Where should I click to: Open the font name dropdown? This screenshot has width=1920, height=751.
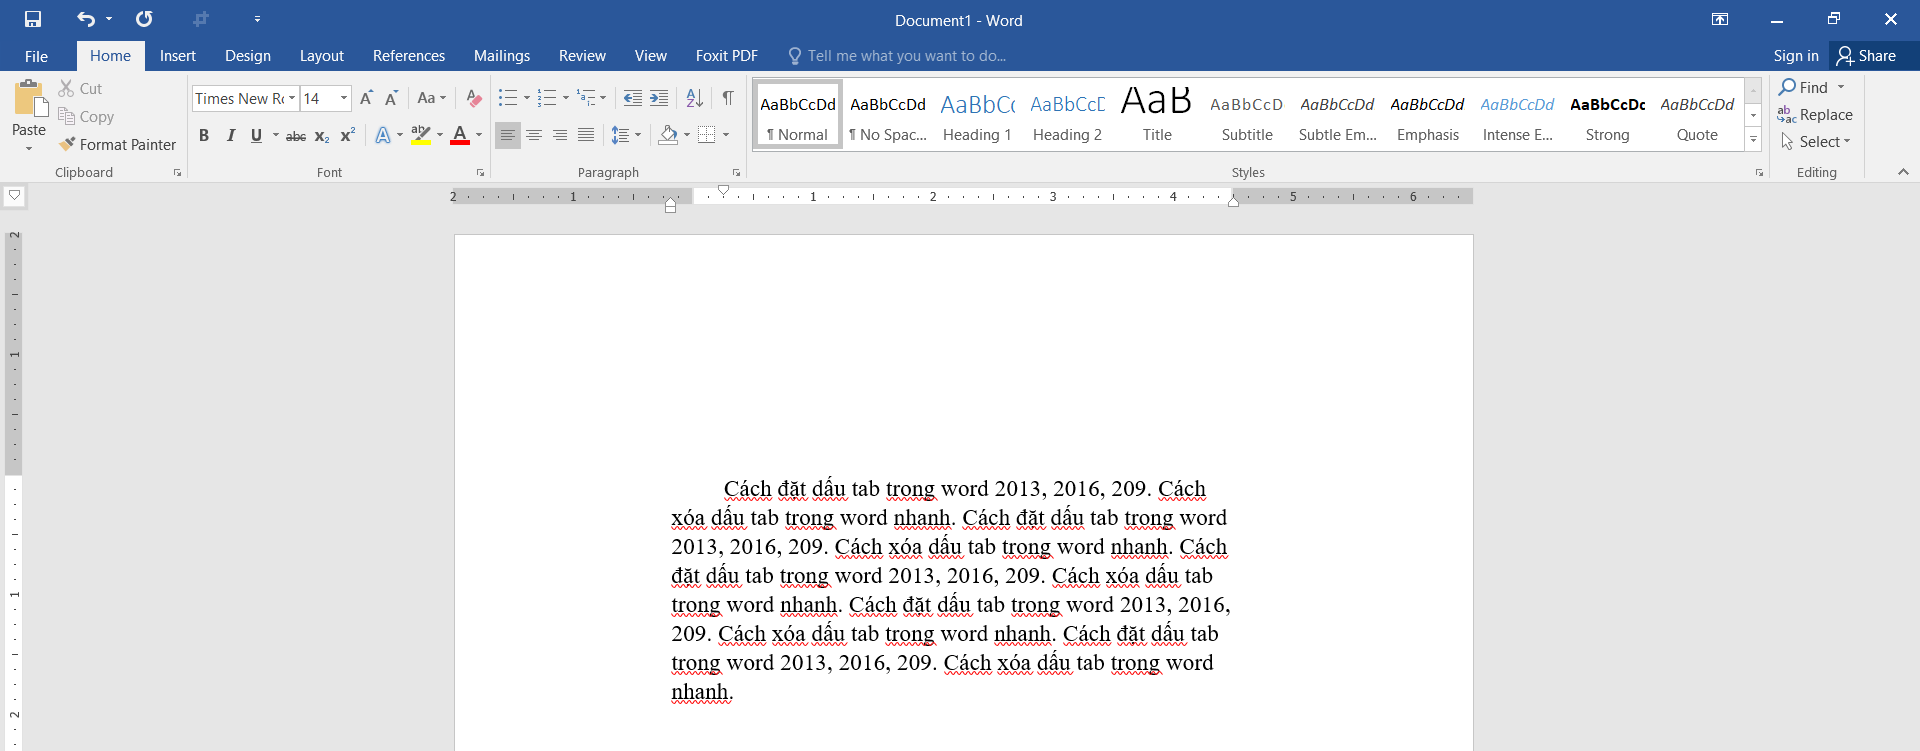[292, 98]
